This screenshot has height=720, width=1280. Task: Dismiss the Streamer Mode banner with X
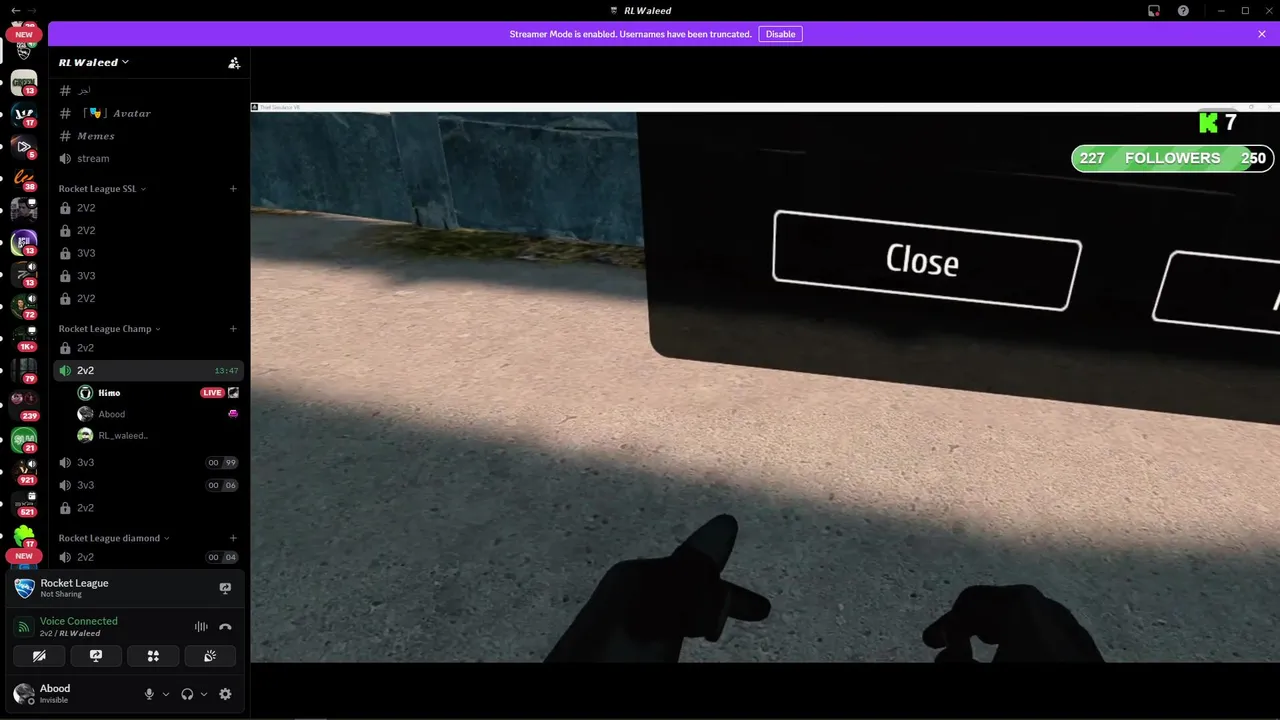click(1262, 34)
